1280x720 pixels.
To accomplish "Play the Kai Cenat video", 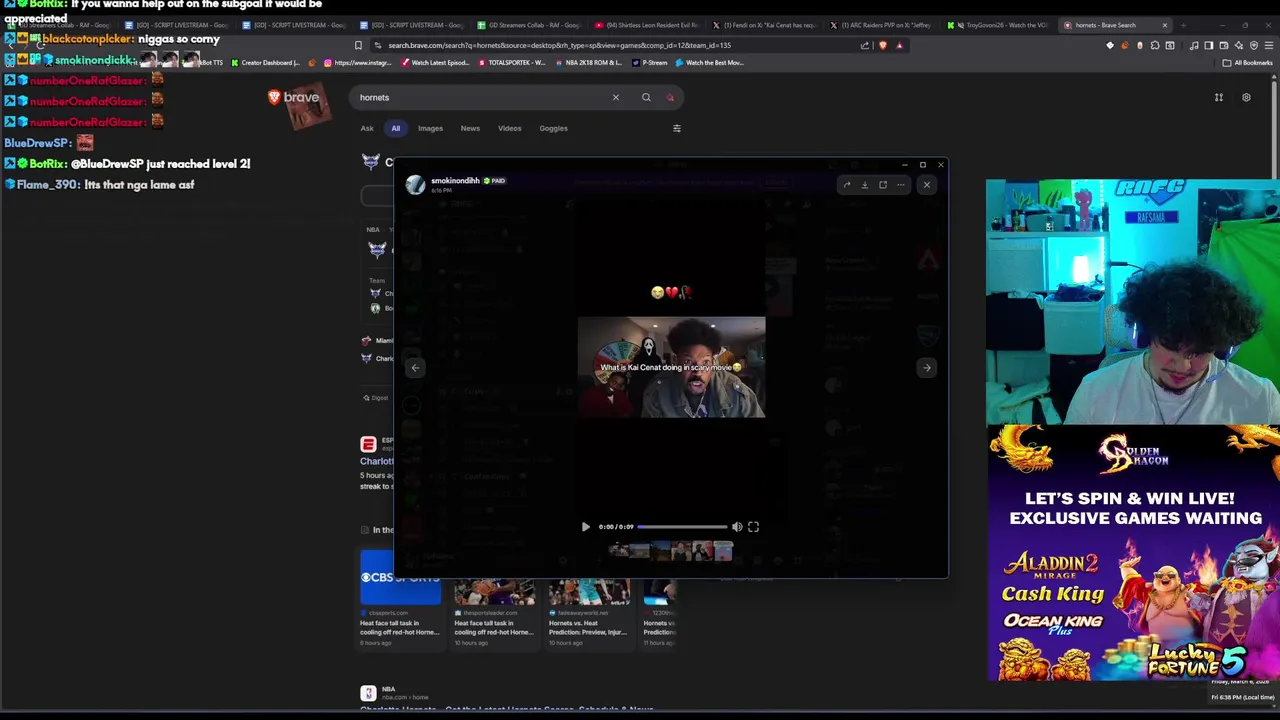I will (x=586, y=526).
